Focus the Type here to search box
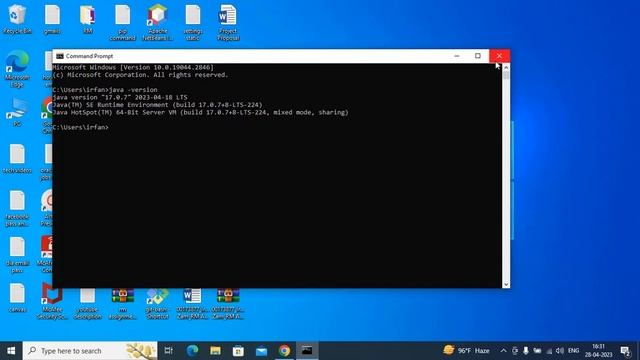This screenshot has height=360, width=640. pyautogui.click(x=90, y=351)
